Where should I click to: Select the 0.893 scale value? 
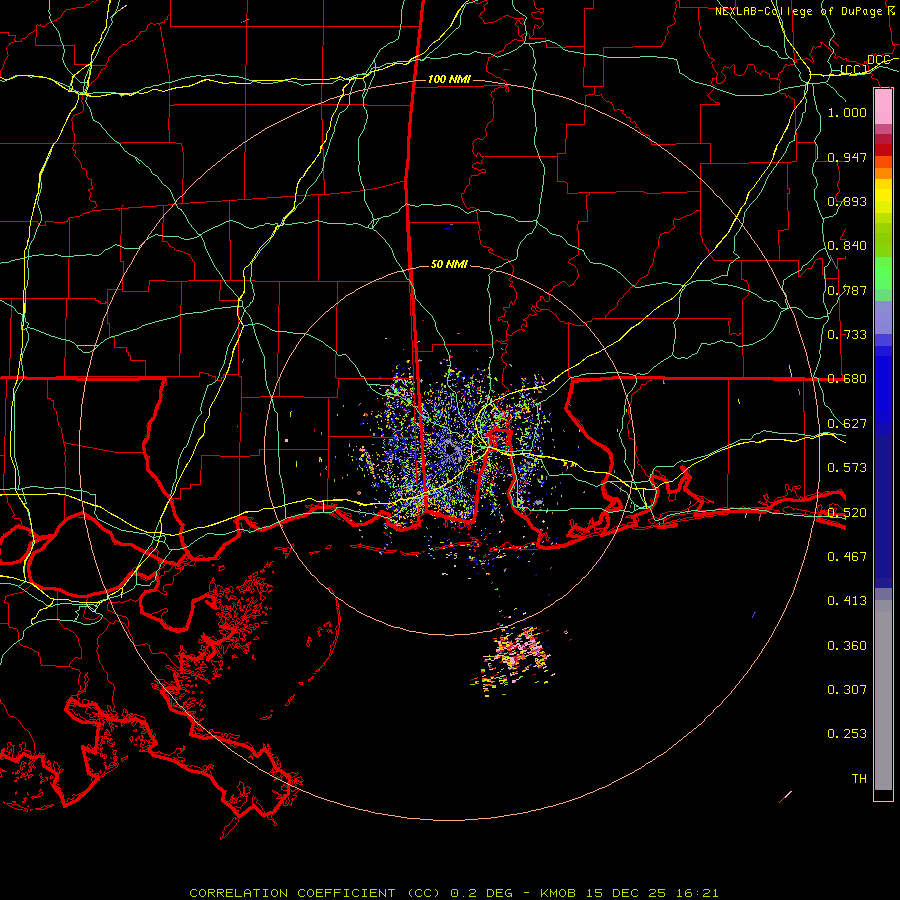pos(847,201)
